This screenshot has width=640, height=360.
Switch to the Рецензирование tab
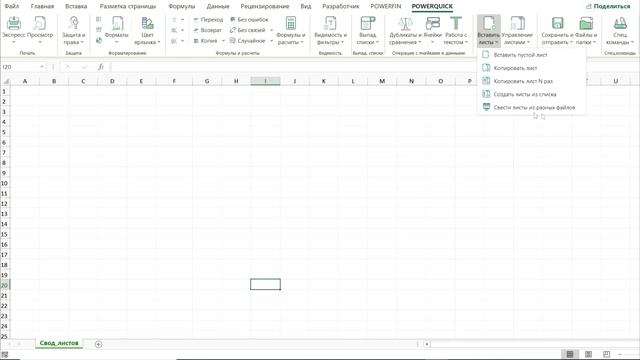[x=265, y=7]
